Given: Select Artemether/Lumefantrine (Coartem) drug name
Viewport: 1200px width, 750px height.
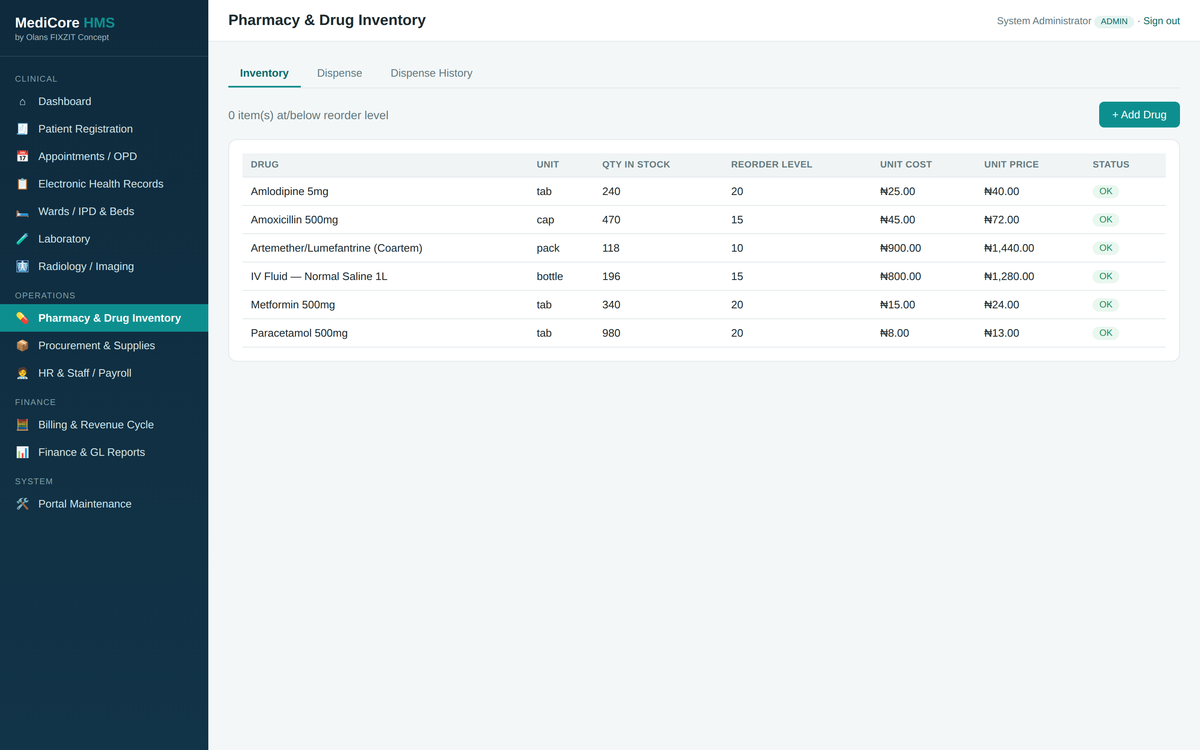Looking at the screenshot, I should tap(336, 248).
